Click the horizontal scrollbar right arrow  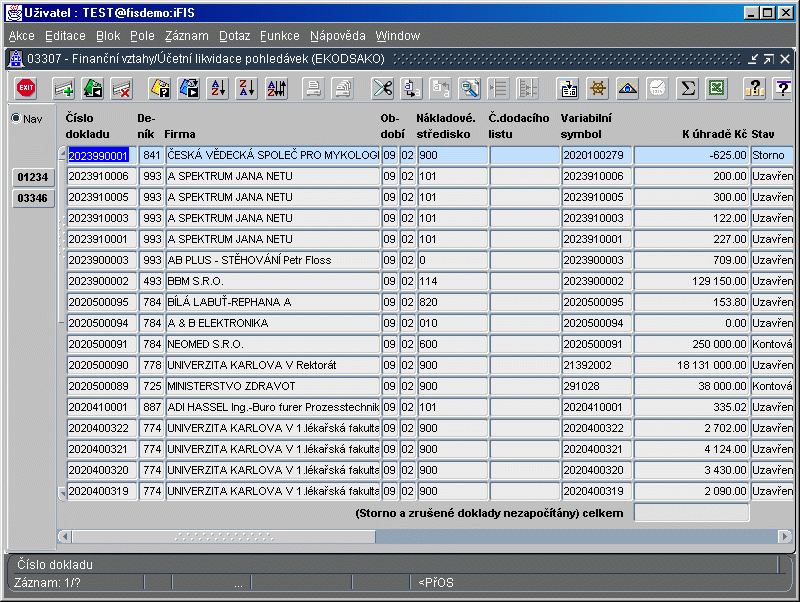point(785,536)
